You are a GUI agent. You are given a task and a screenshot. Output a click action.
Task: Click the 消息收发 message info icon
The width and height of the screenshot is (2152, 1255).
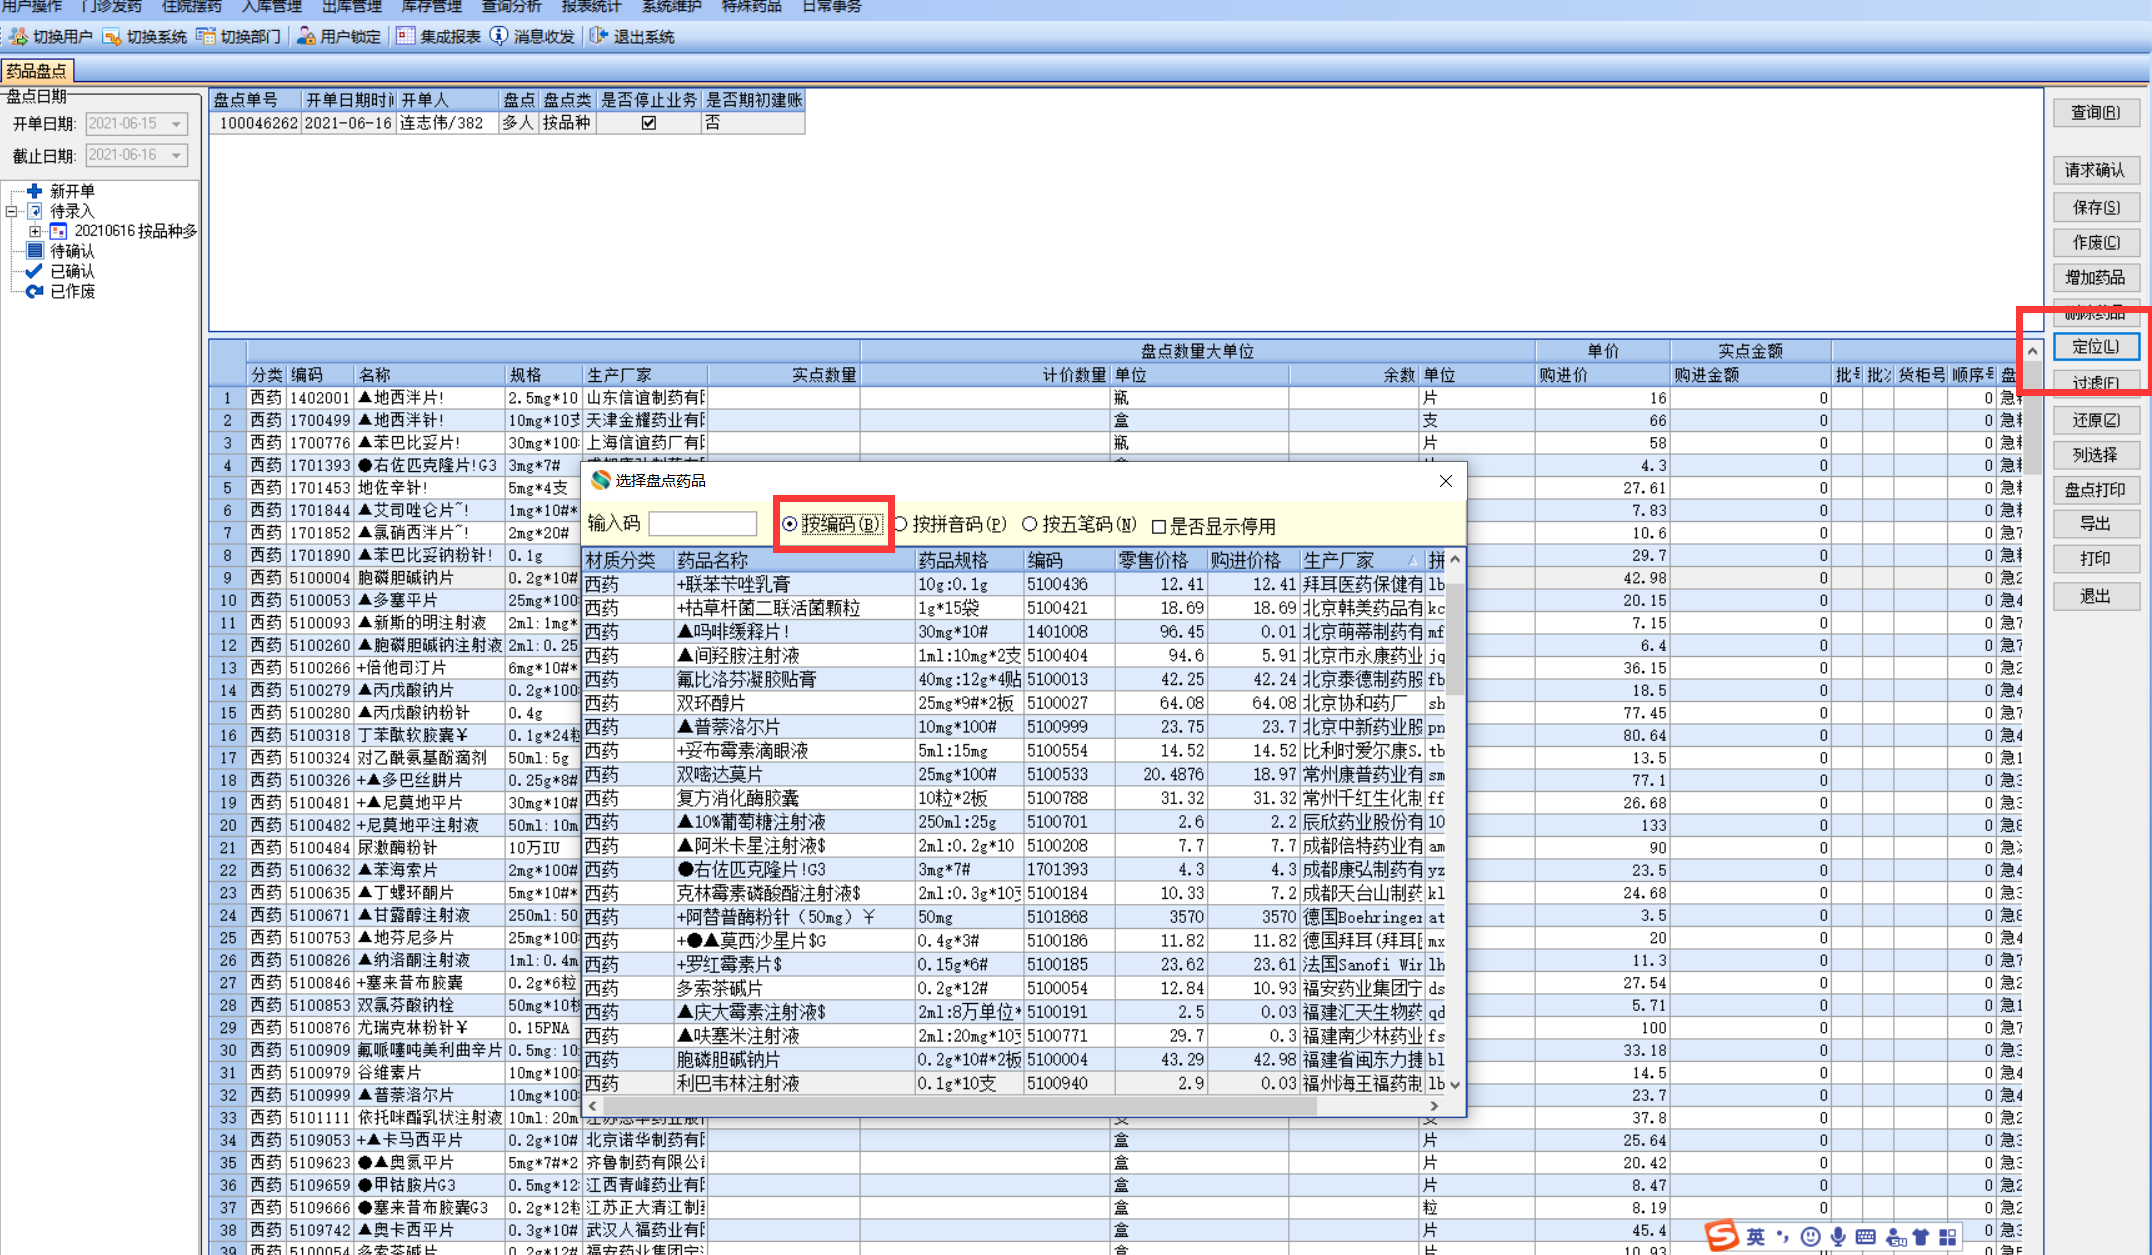[x=499, y=37]
